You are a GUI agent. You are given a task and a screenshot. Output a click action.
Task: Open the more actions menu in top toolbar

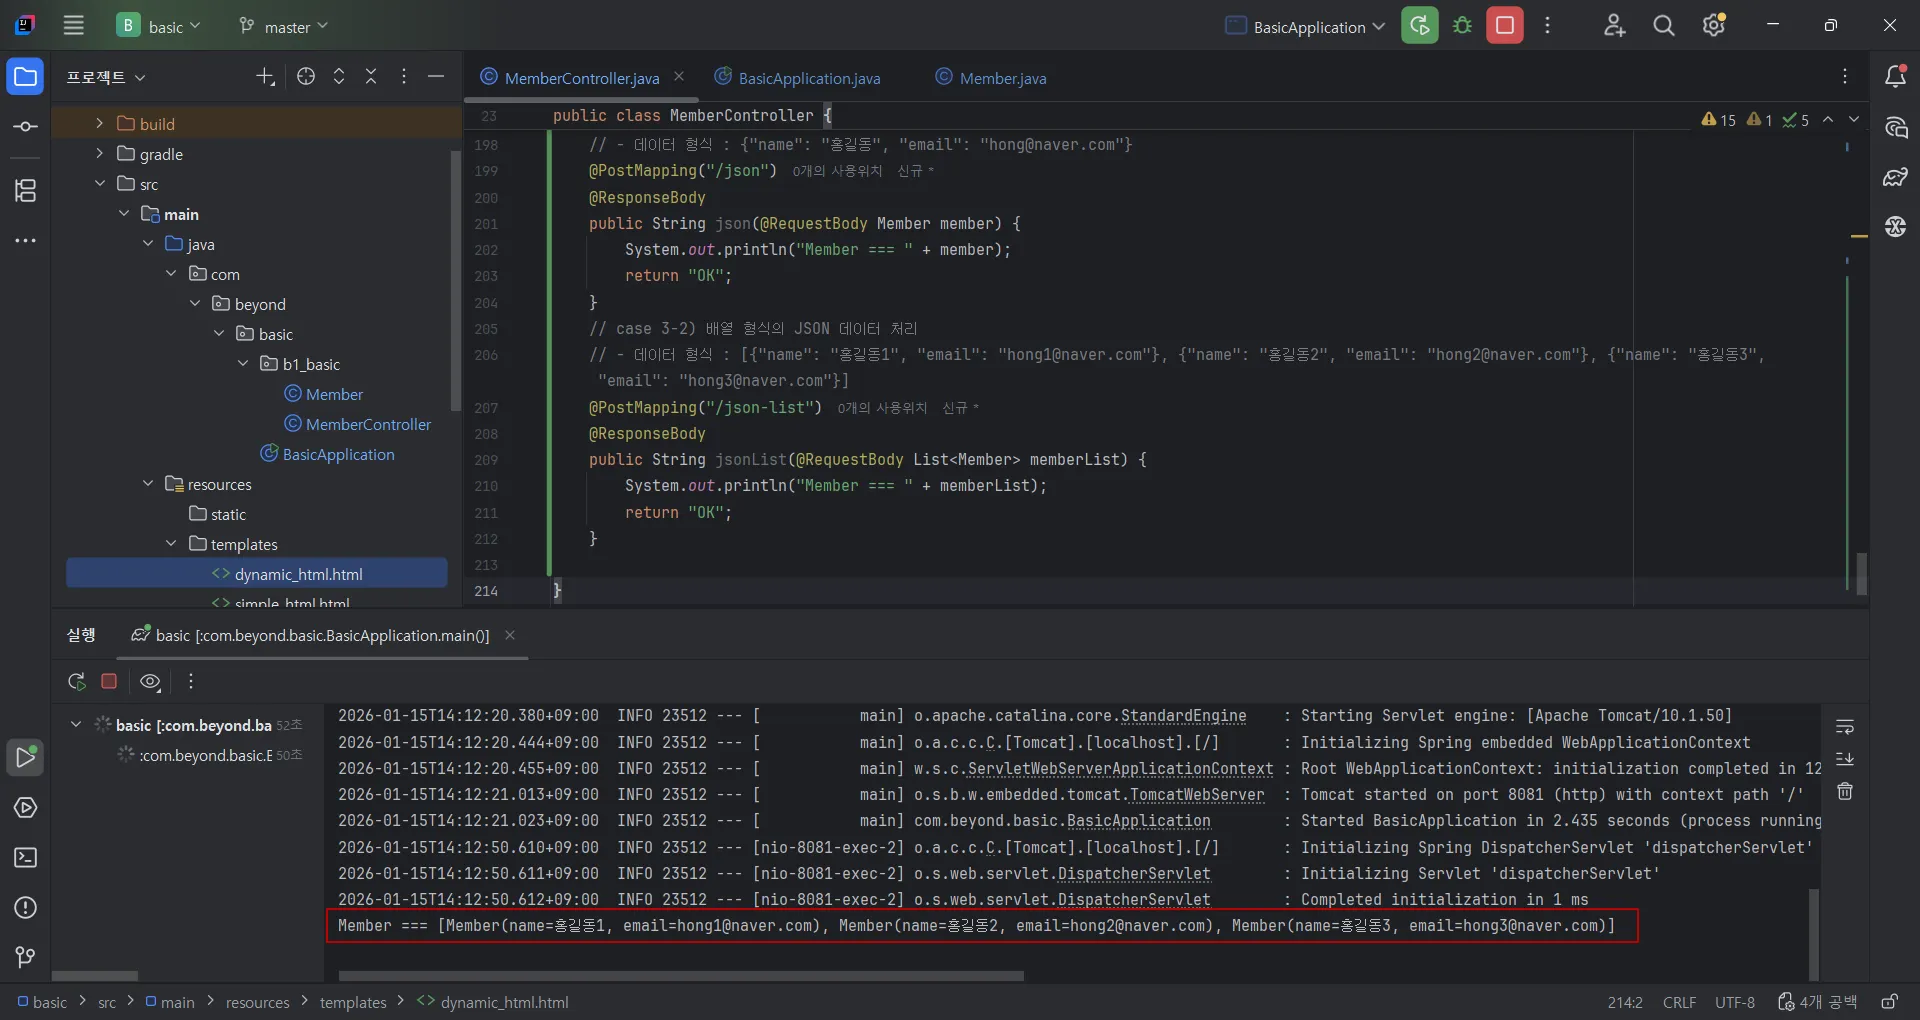pyautogui.click(x=1547, y=26)
